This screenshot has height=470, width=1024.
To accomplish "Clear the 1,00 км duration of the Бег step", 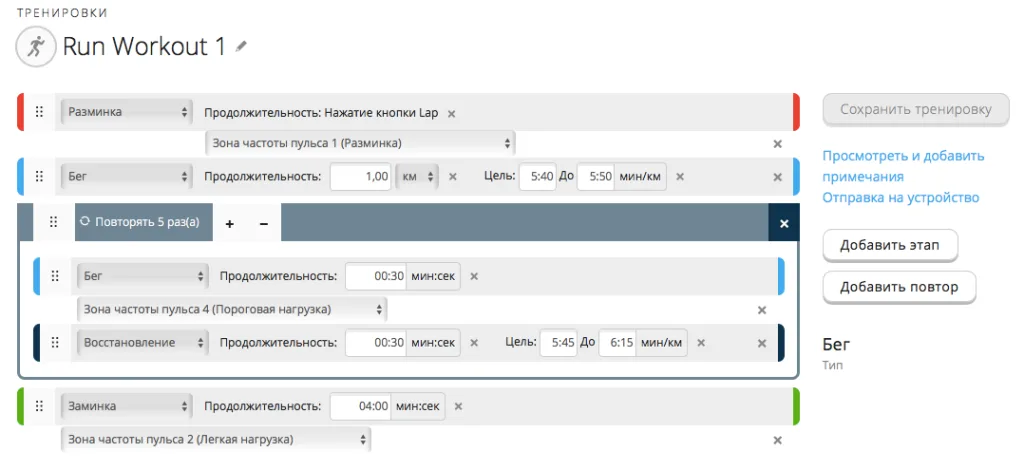I will click(453, 176).
